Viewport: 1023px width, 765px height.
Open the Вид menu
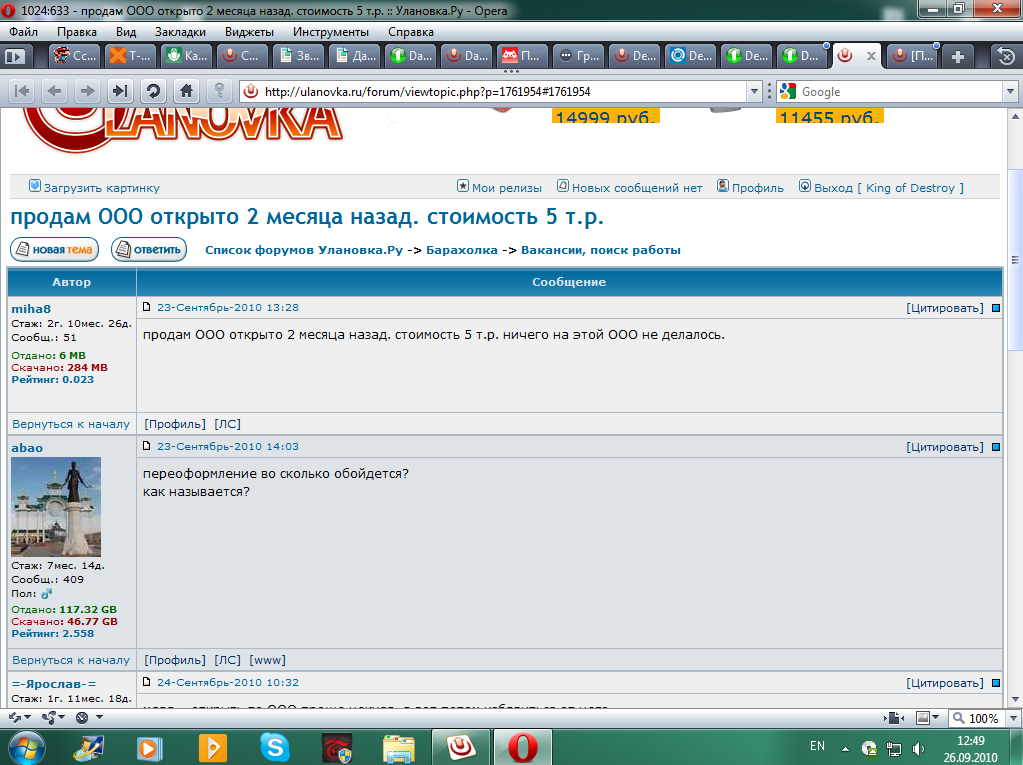click(126, 32)
